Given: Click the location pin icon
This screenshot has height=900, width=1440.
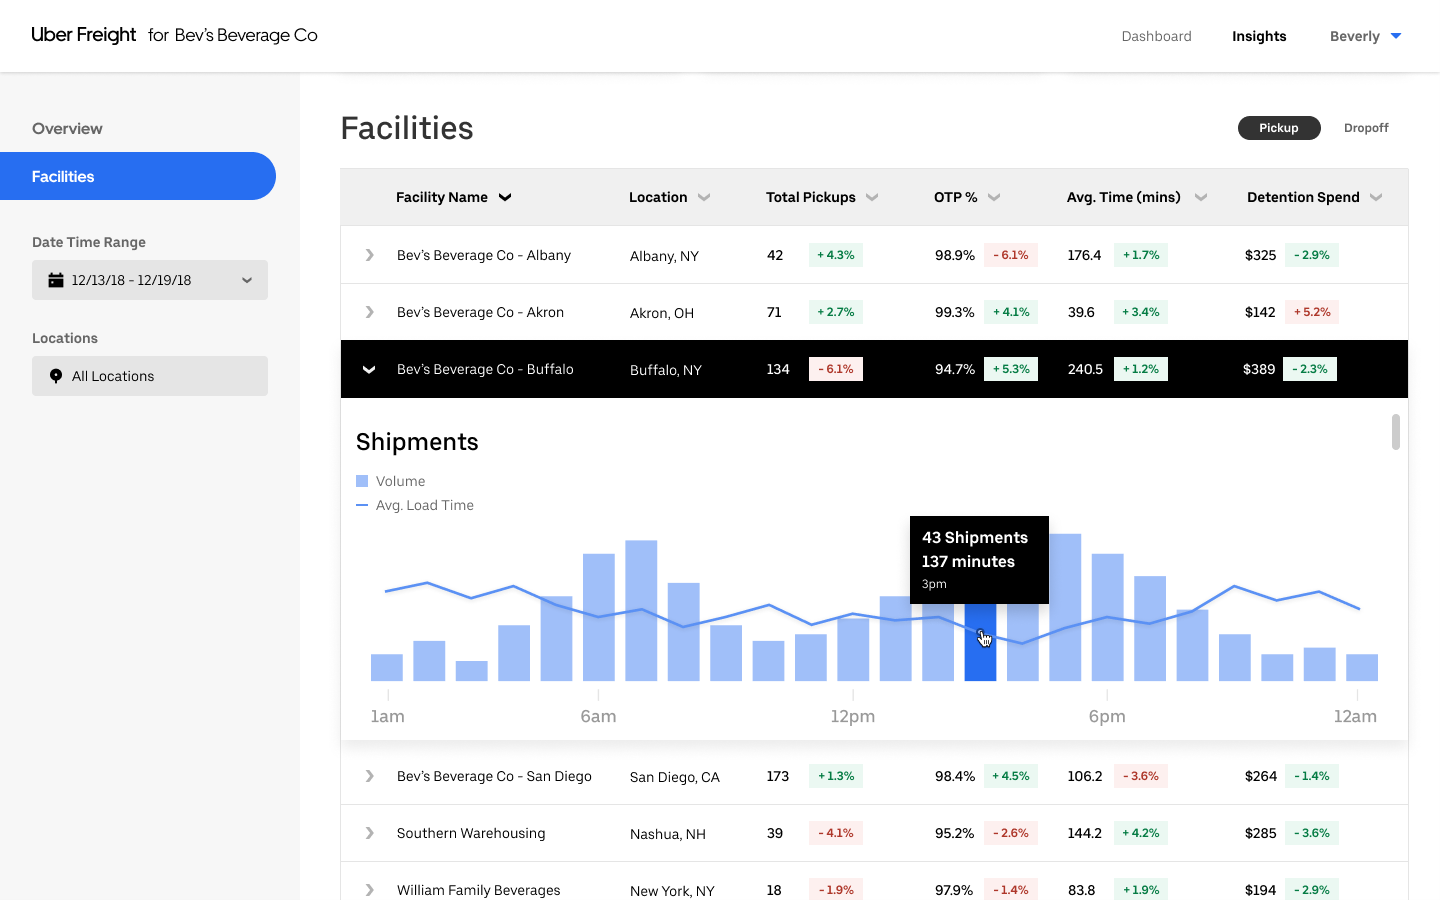Looking at the screenshot, I should [x=56, y=376].
